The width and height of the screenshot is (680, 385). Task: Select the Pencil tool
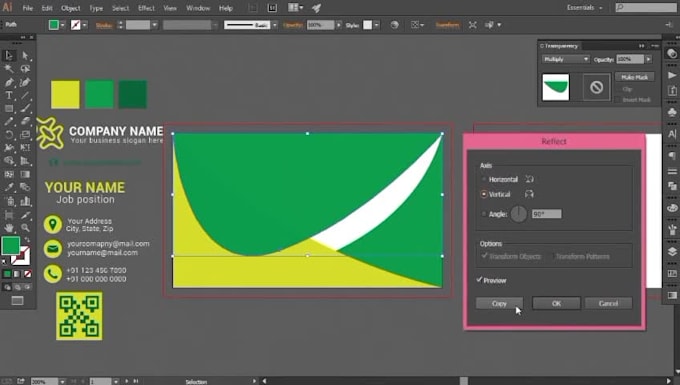coord(9,121)
